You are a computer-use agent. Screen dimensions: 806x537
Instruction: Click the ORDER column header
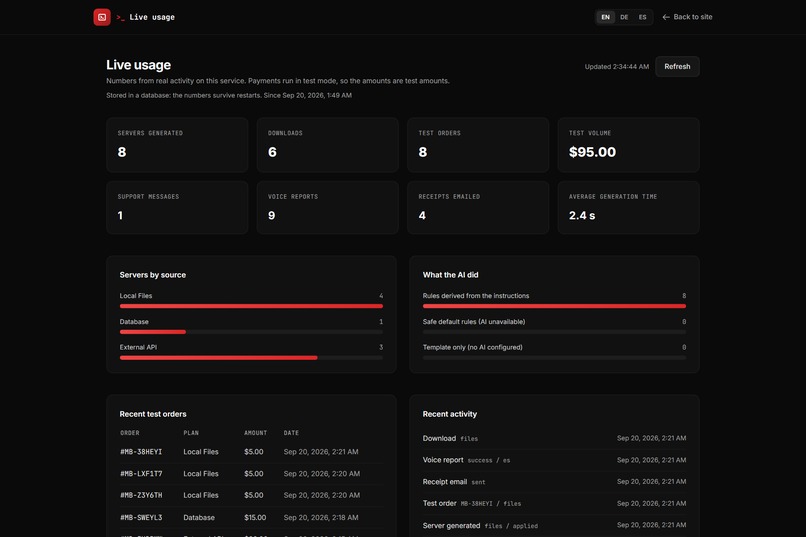130,433
